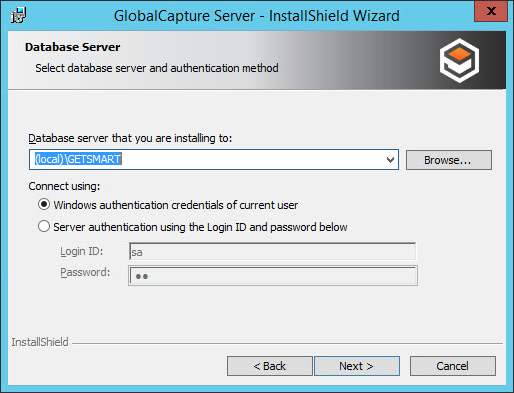Click the GlobalCapture cube logo
The height and width of the screenshot is (393, 514).
click(x=459, y=60)
